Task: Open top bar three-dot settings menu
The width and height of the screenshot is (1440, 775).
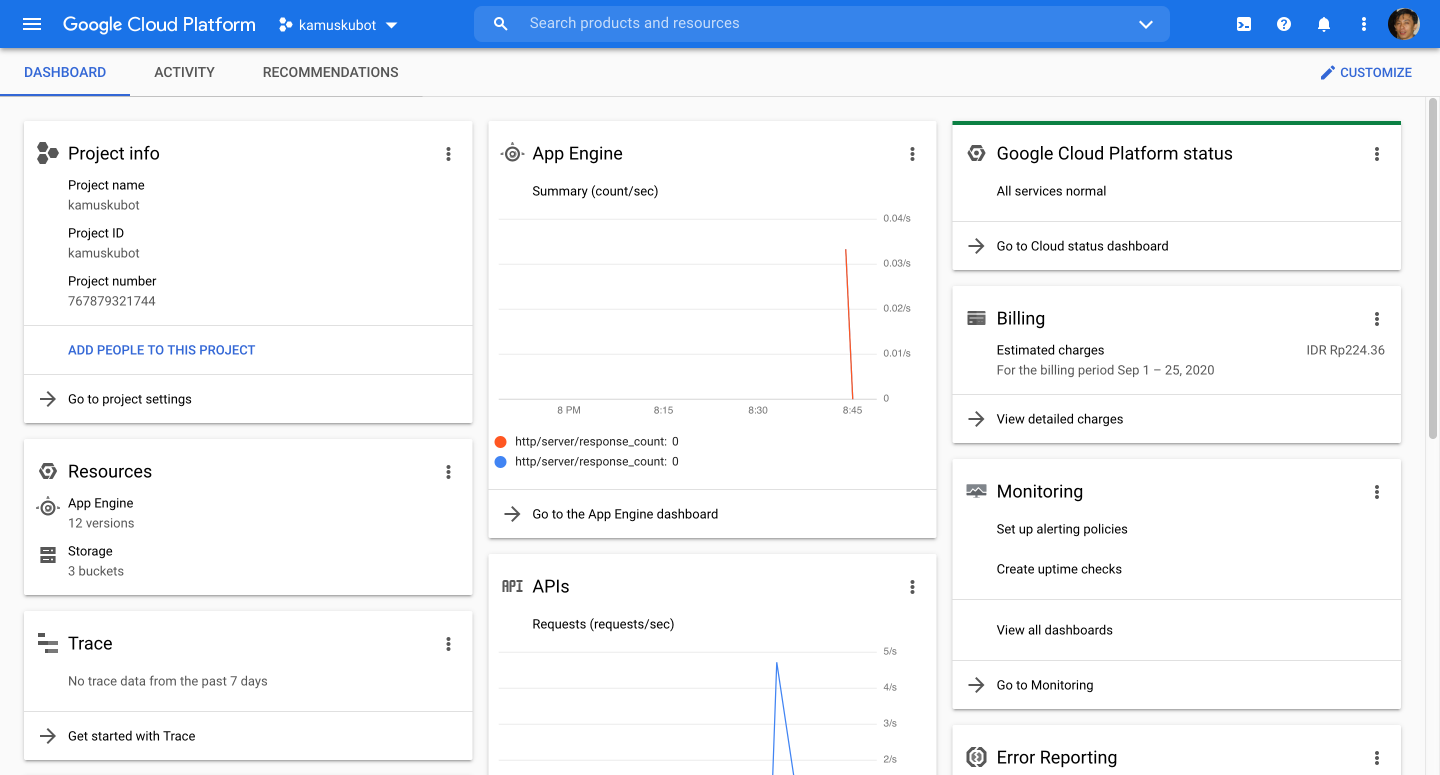Action: point(1364,24)
